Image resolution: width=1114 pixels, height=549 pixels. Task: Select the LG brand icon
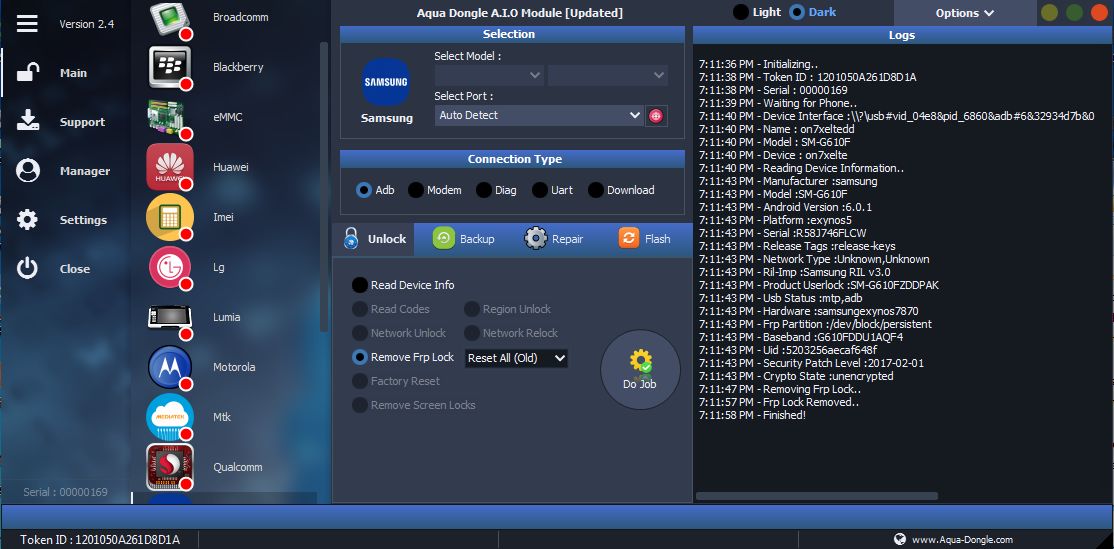170,267
